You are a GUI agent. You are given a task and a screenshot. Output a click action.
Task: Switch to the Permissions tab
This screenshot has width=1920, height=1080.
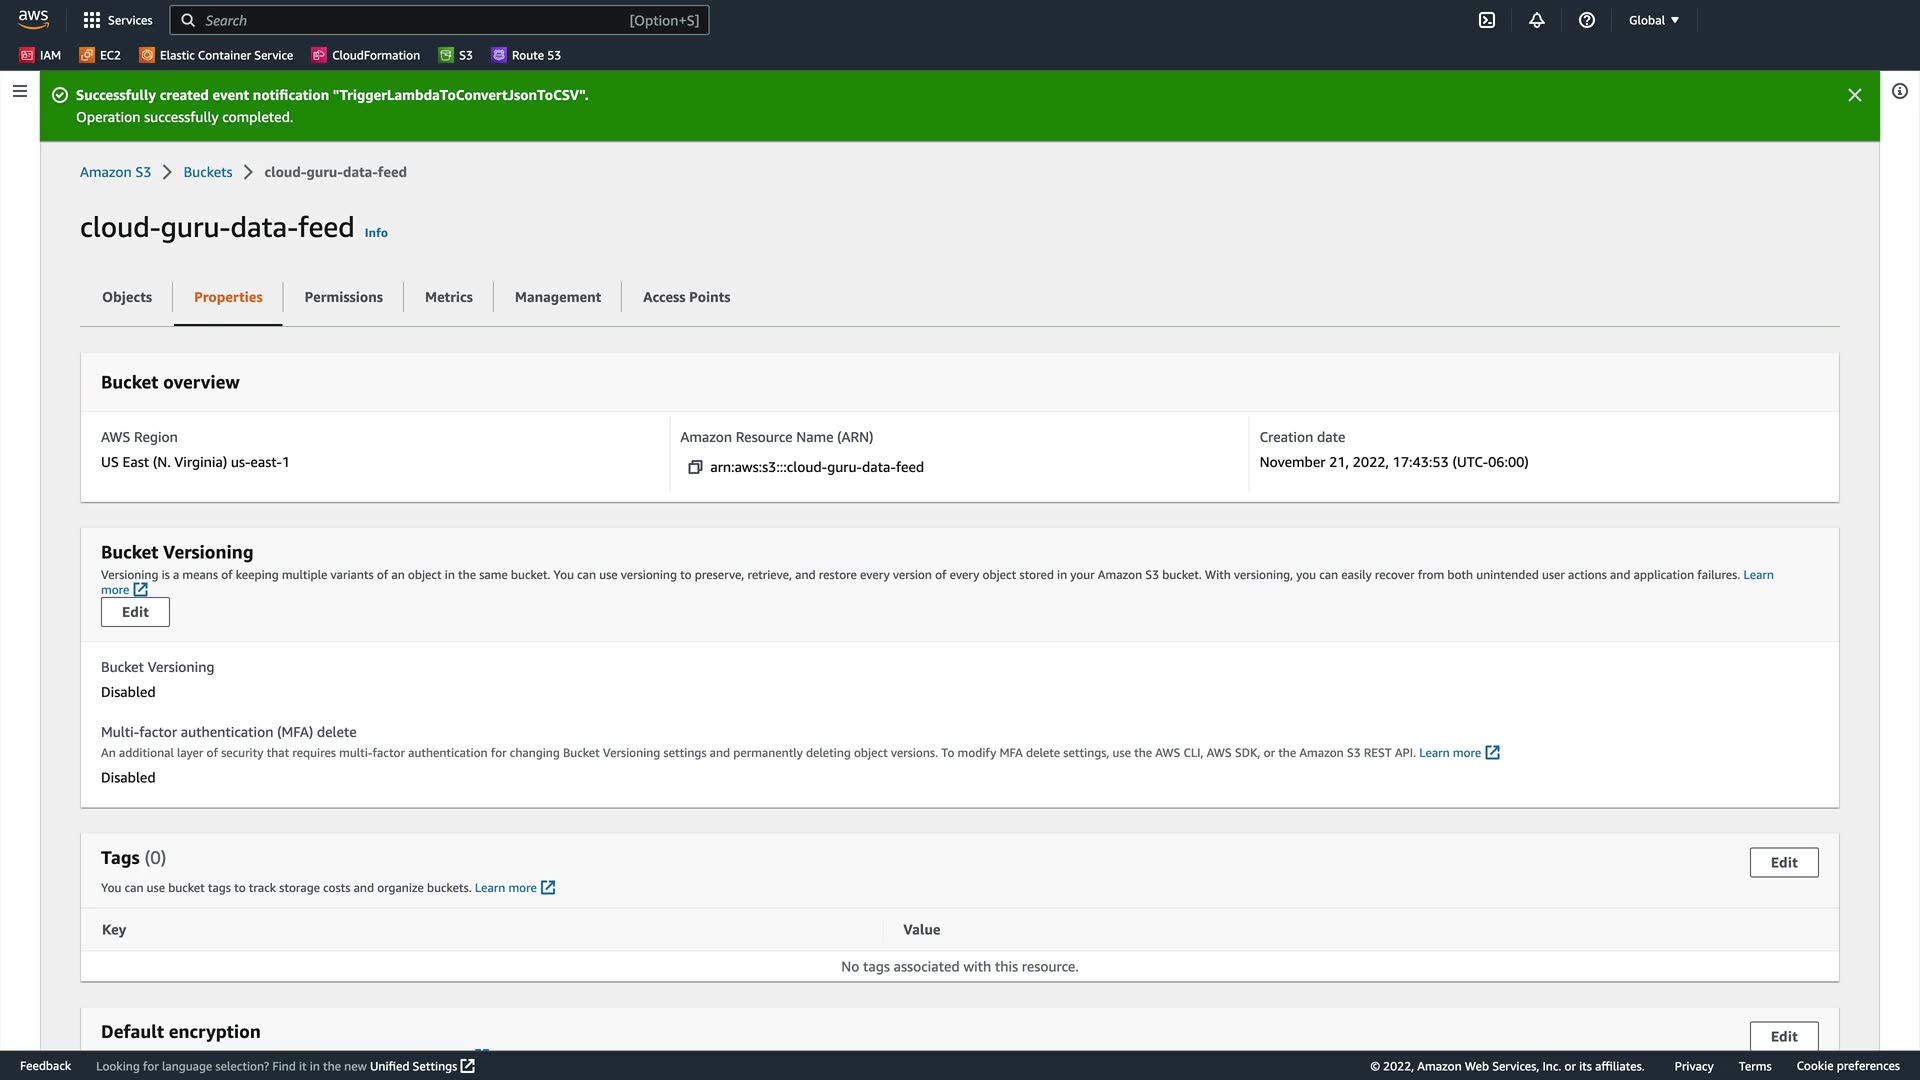click(343, 297)
